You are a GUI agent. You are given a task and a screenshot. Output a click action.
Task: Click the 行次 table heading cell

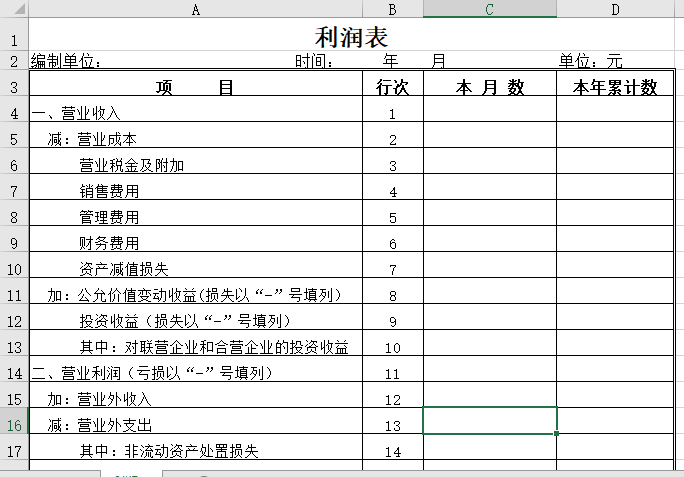click(392, 88)
